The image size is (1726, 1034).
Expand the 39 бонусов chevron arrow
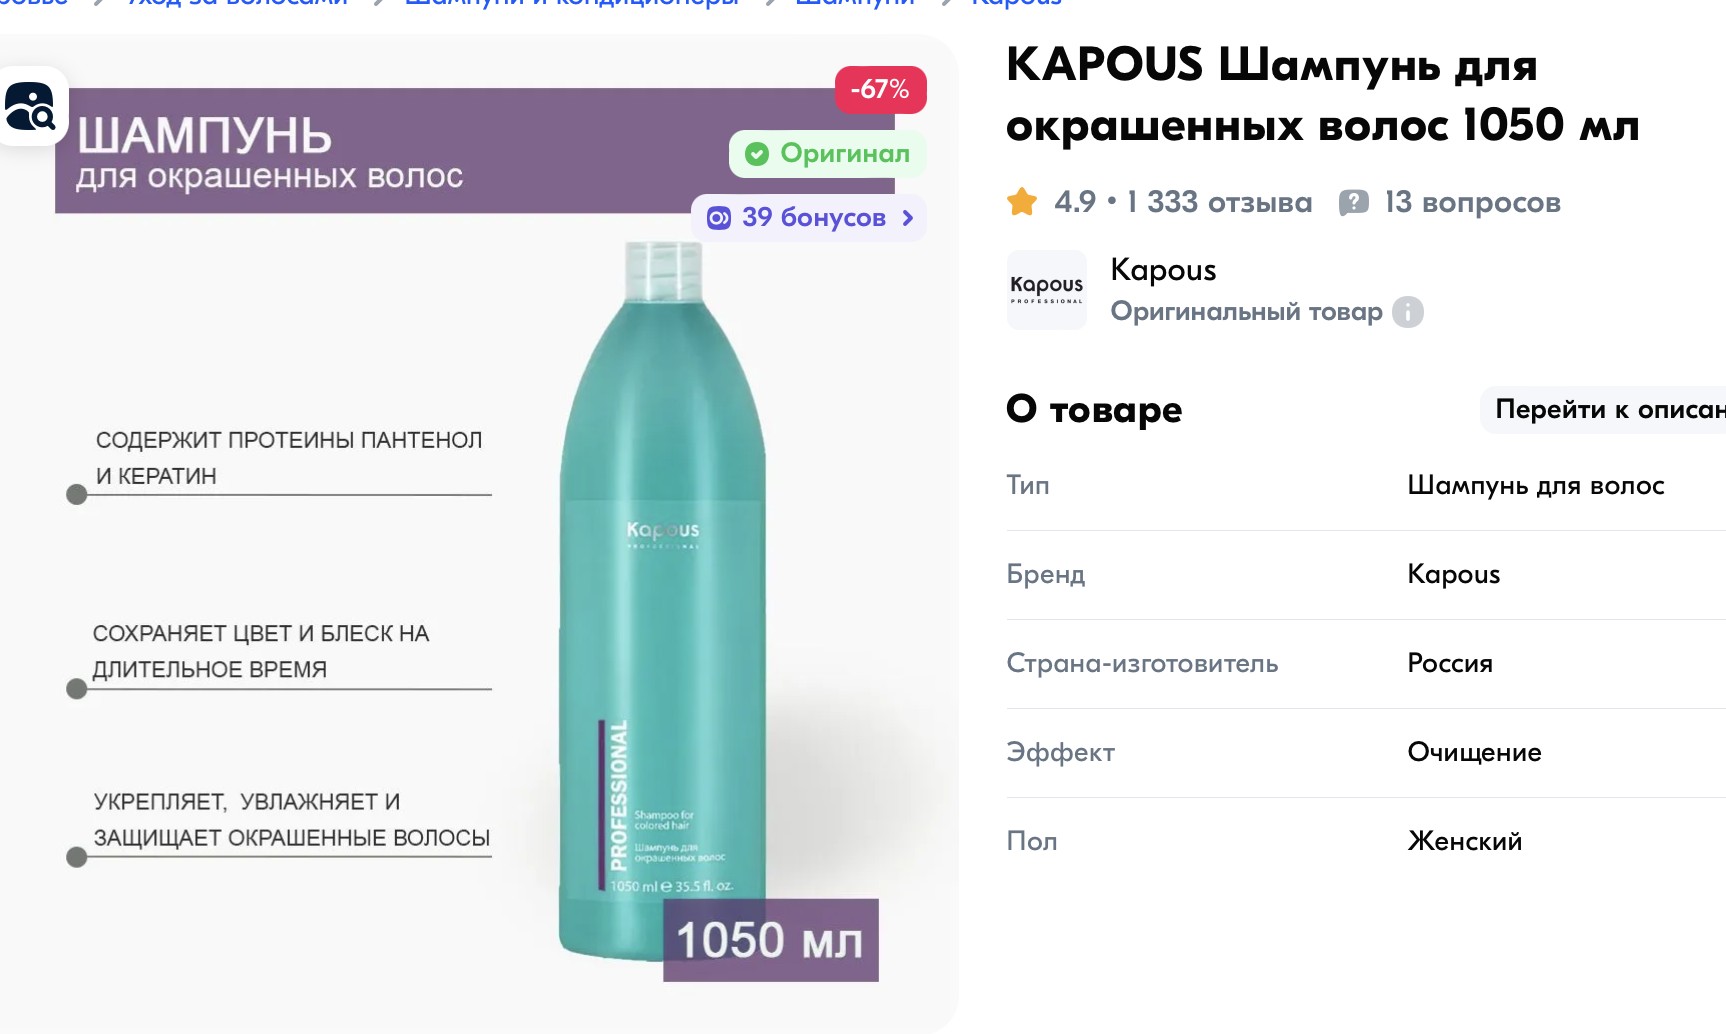click(907, 218)
